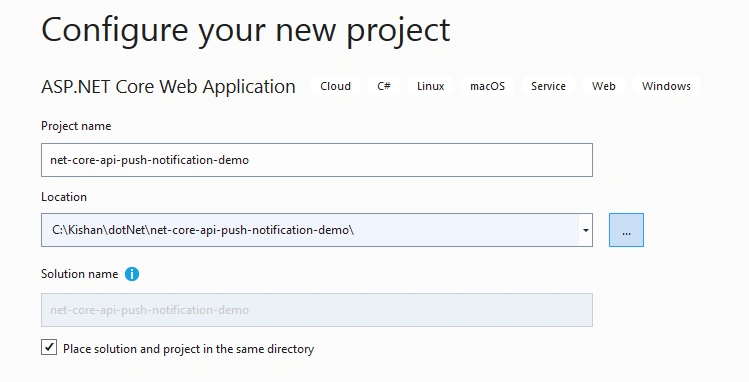Click the browse (...) button for Location
This screenshot has width=749, height=382.
click(x=626, y=230)
